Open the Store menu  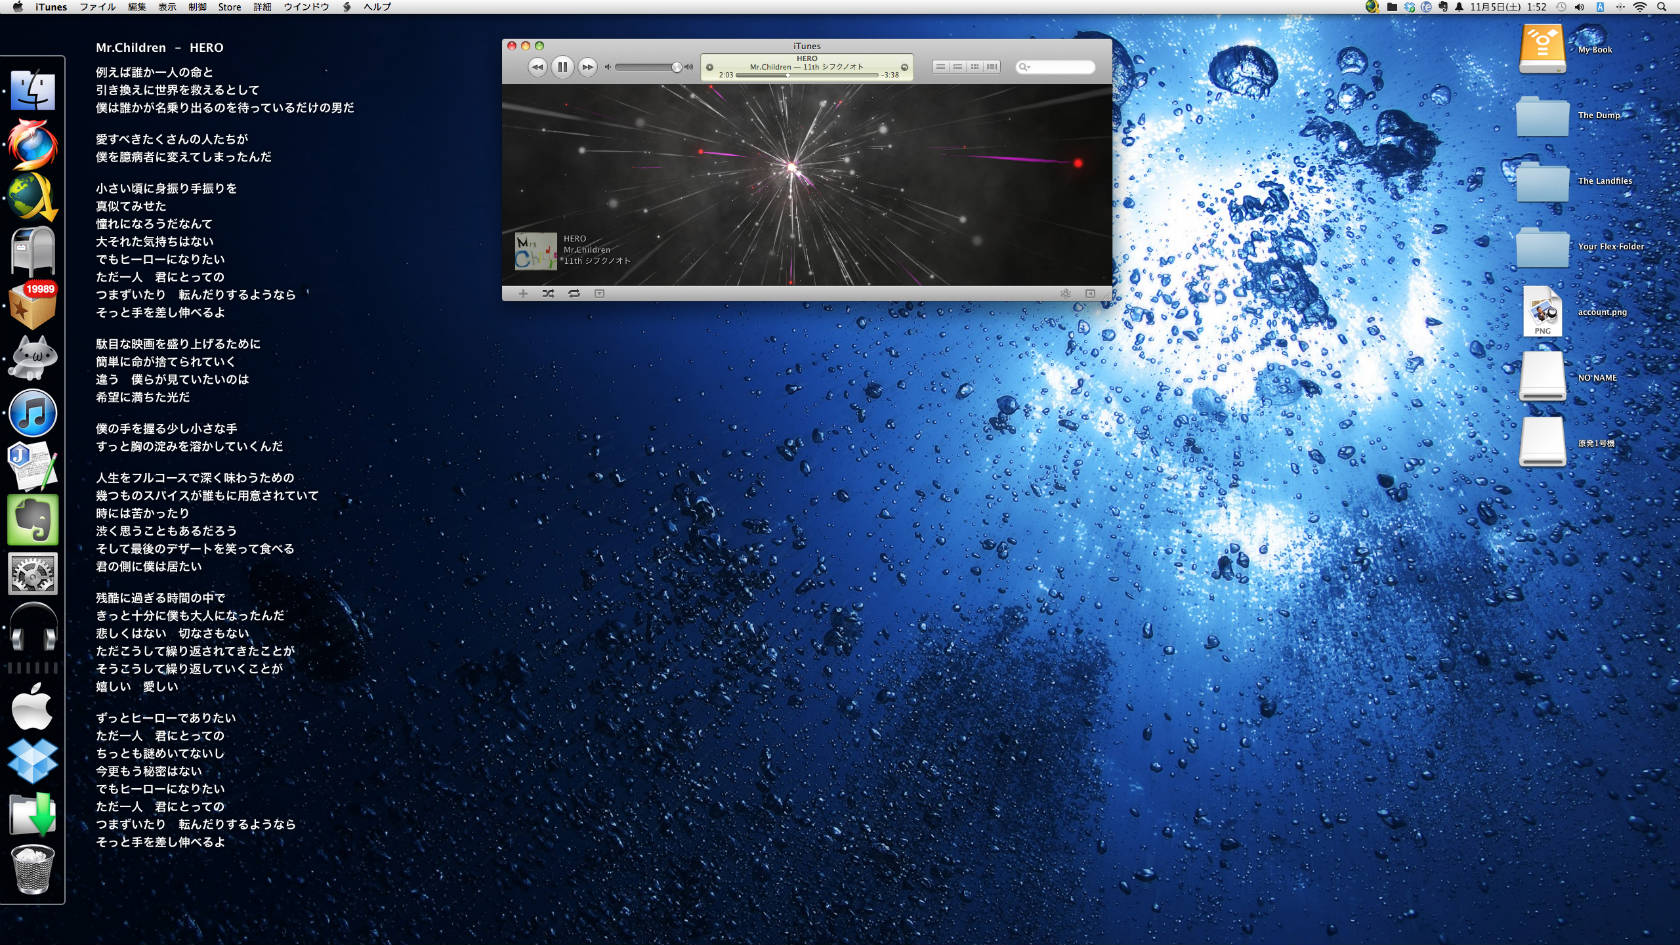(230, 7)
